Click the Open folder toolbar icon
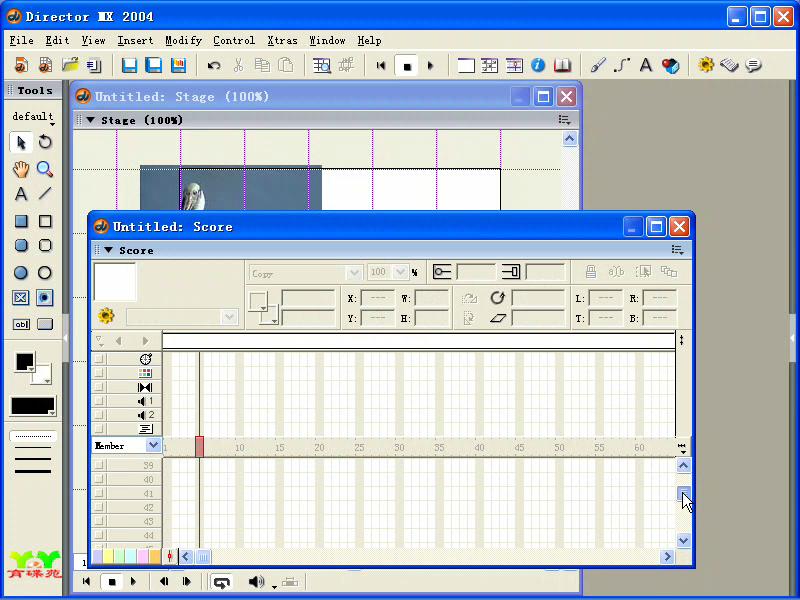Viewport: 800px width, 600px height. (70, 65)
